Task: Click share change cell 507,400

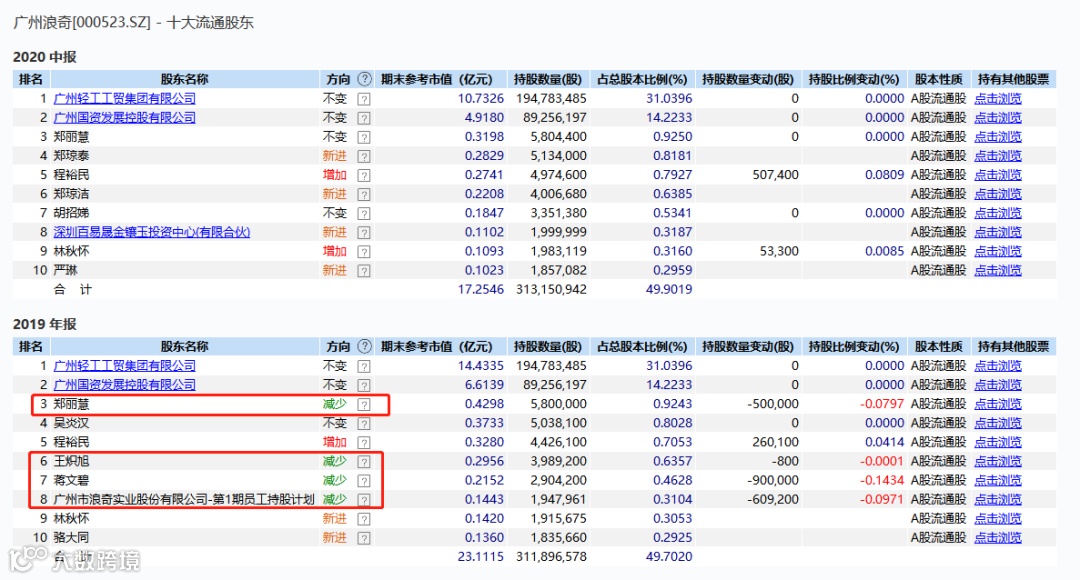Action: [776, 175]
